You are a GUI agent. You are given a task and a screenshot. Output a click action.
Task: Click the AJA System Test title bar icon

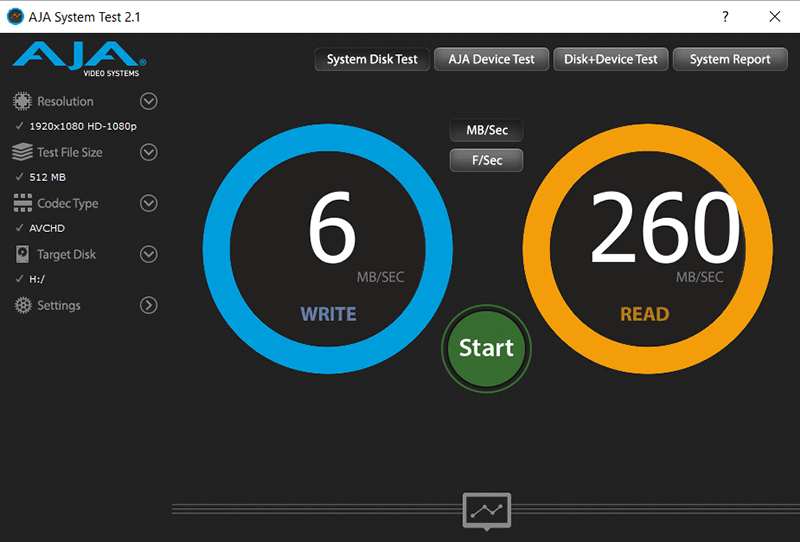15,16
